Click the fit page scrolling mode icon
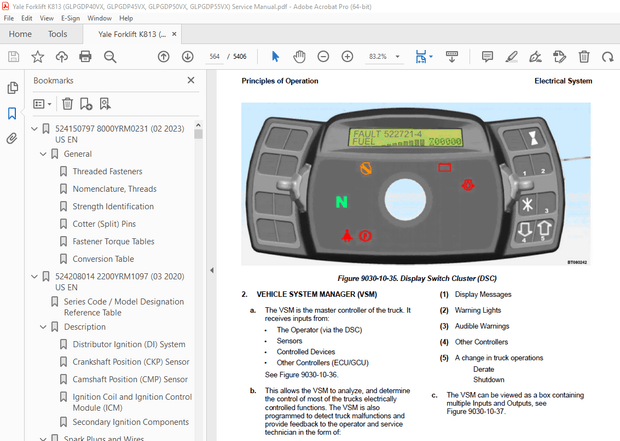Viewport: 620px width, 441px height. tap(421, 57)
